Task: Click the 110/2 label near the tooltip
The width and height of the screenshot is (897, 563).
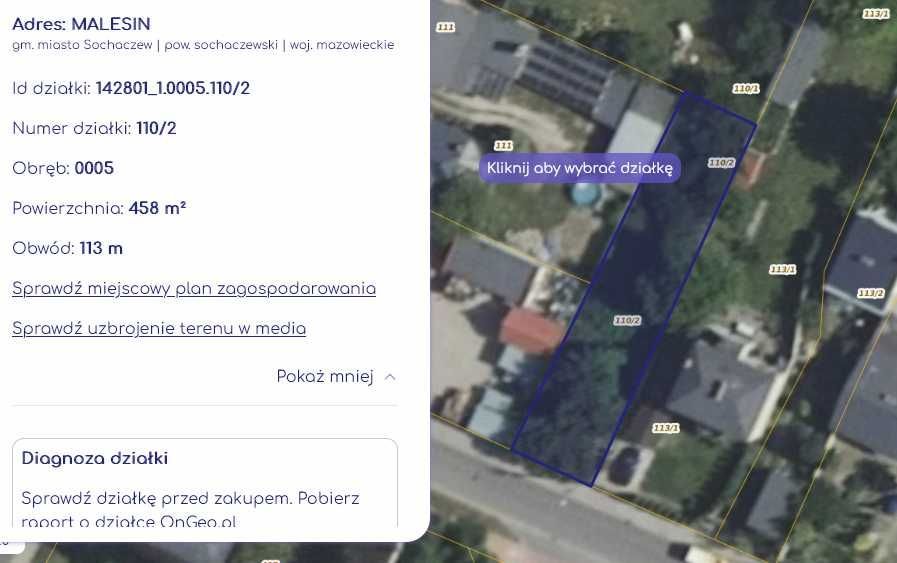Action: [721, 163]
